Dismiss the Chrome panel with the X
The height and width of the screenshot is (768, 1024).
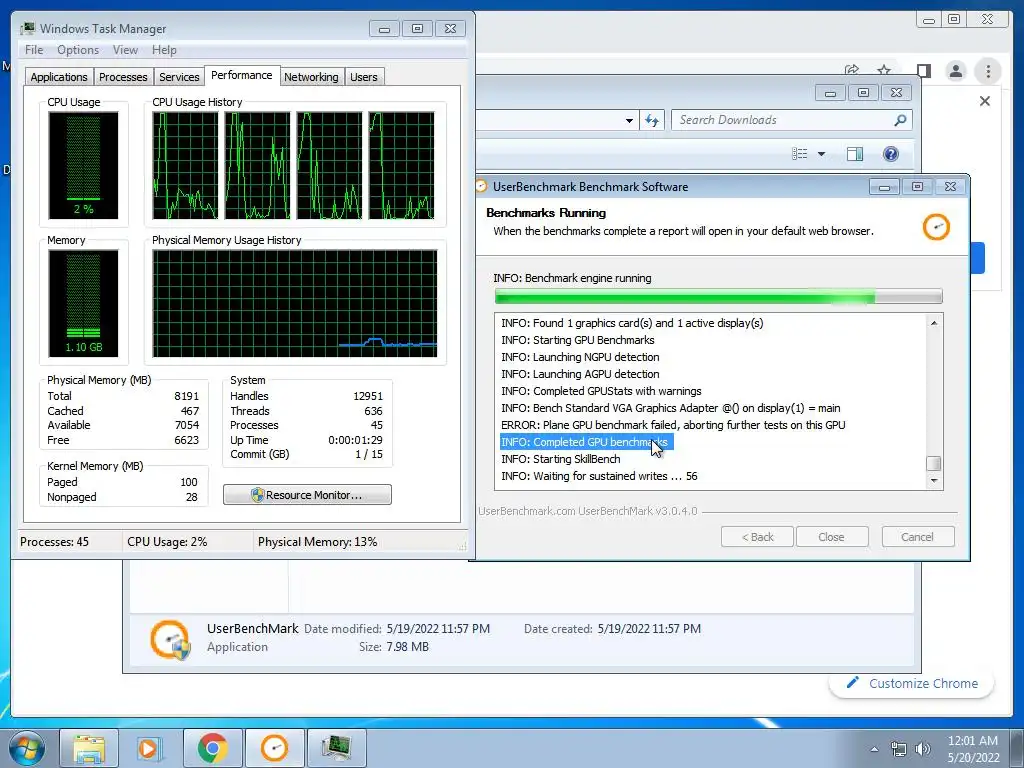coord(985,101)
